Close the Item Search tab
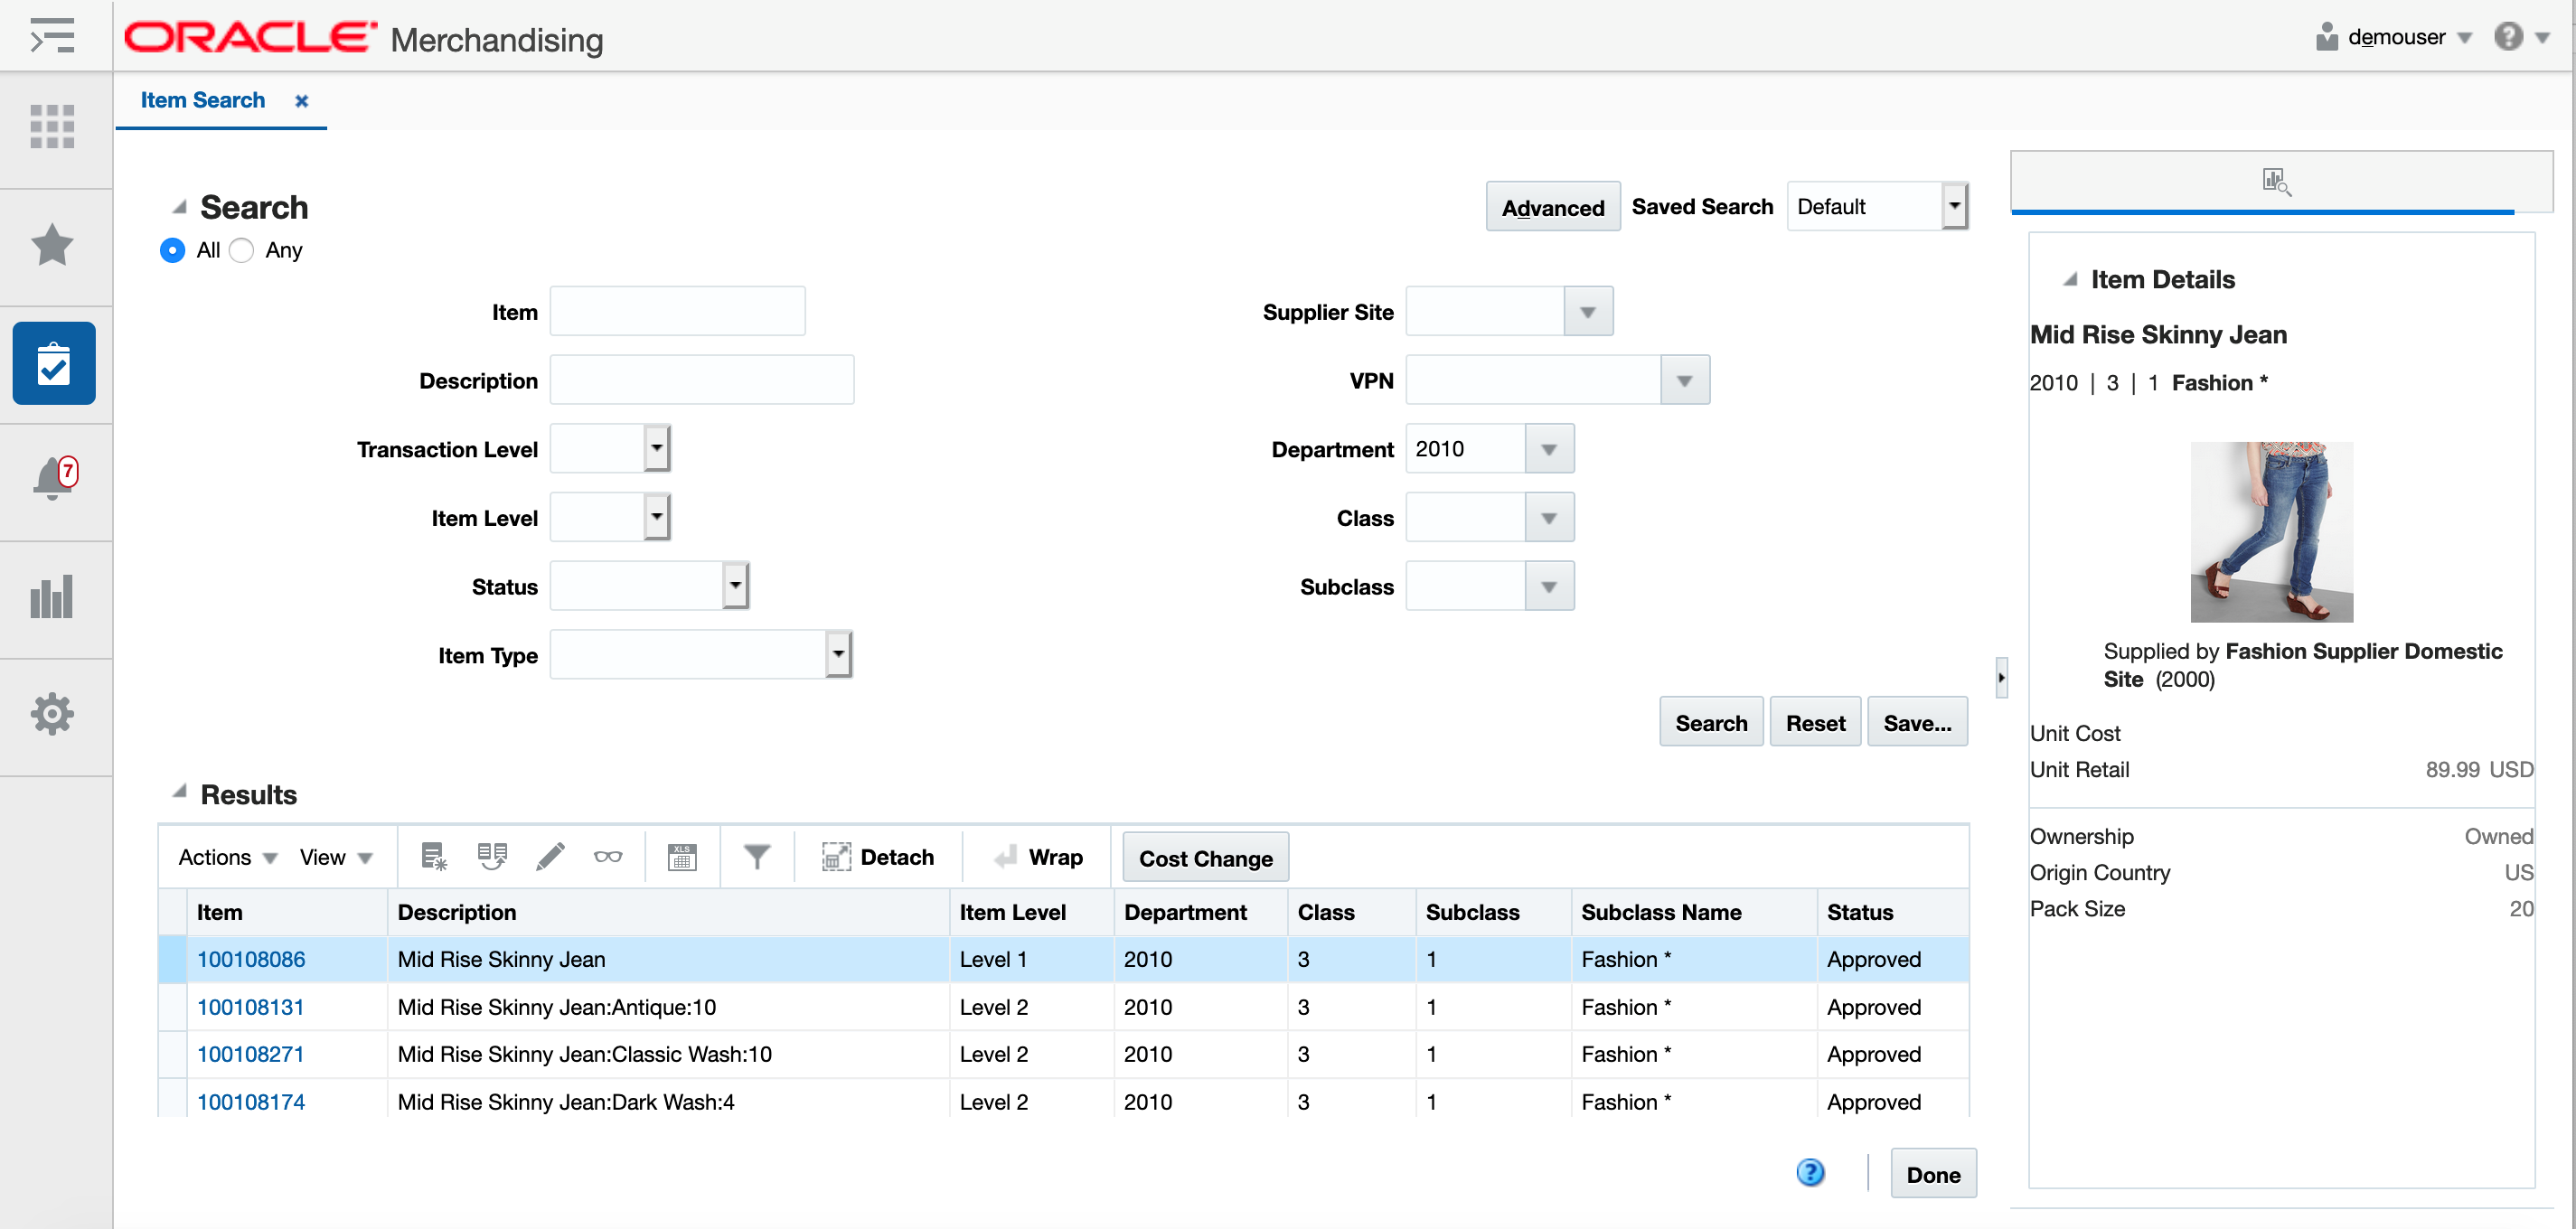The height and width of the screenshot is (1229, 2576). pyautogui.click(x=301, y=100)
